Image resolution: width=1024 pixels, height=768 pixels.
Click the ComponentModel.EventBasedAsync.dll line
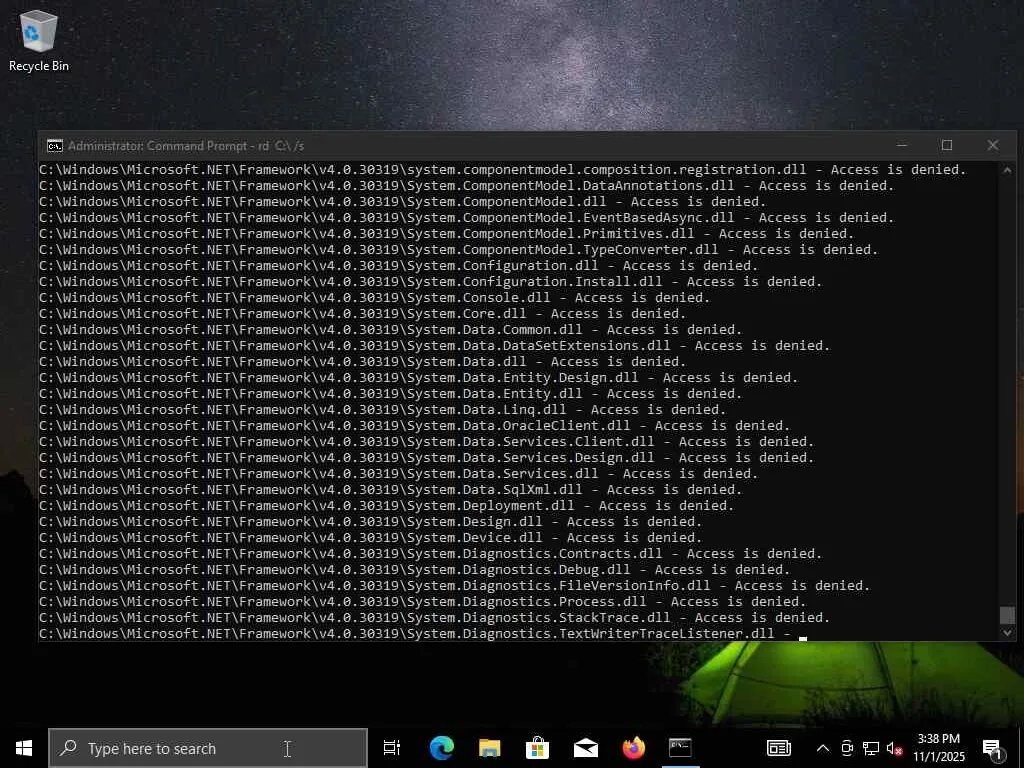pos(466,217)
